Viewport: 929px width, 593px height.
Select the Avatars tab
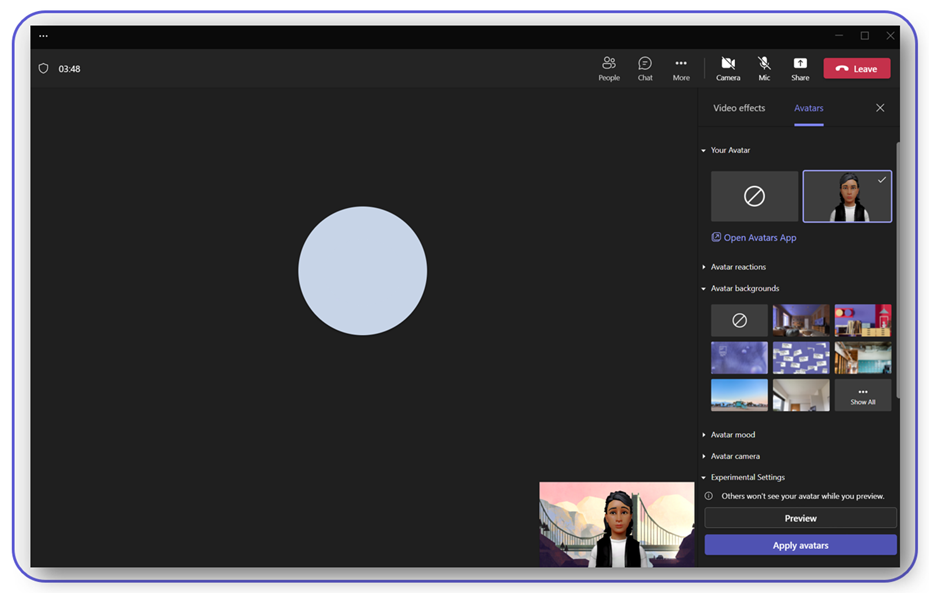click(x=808, y=108)
